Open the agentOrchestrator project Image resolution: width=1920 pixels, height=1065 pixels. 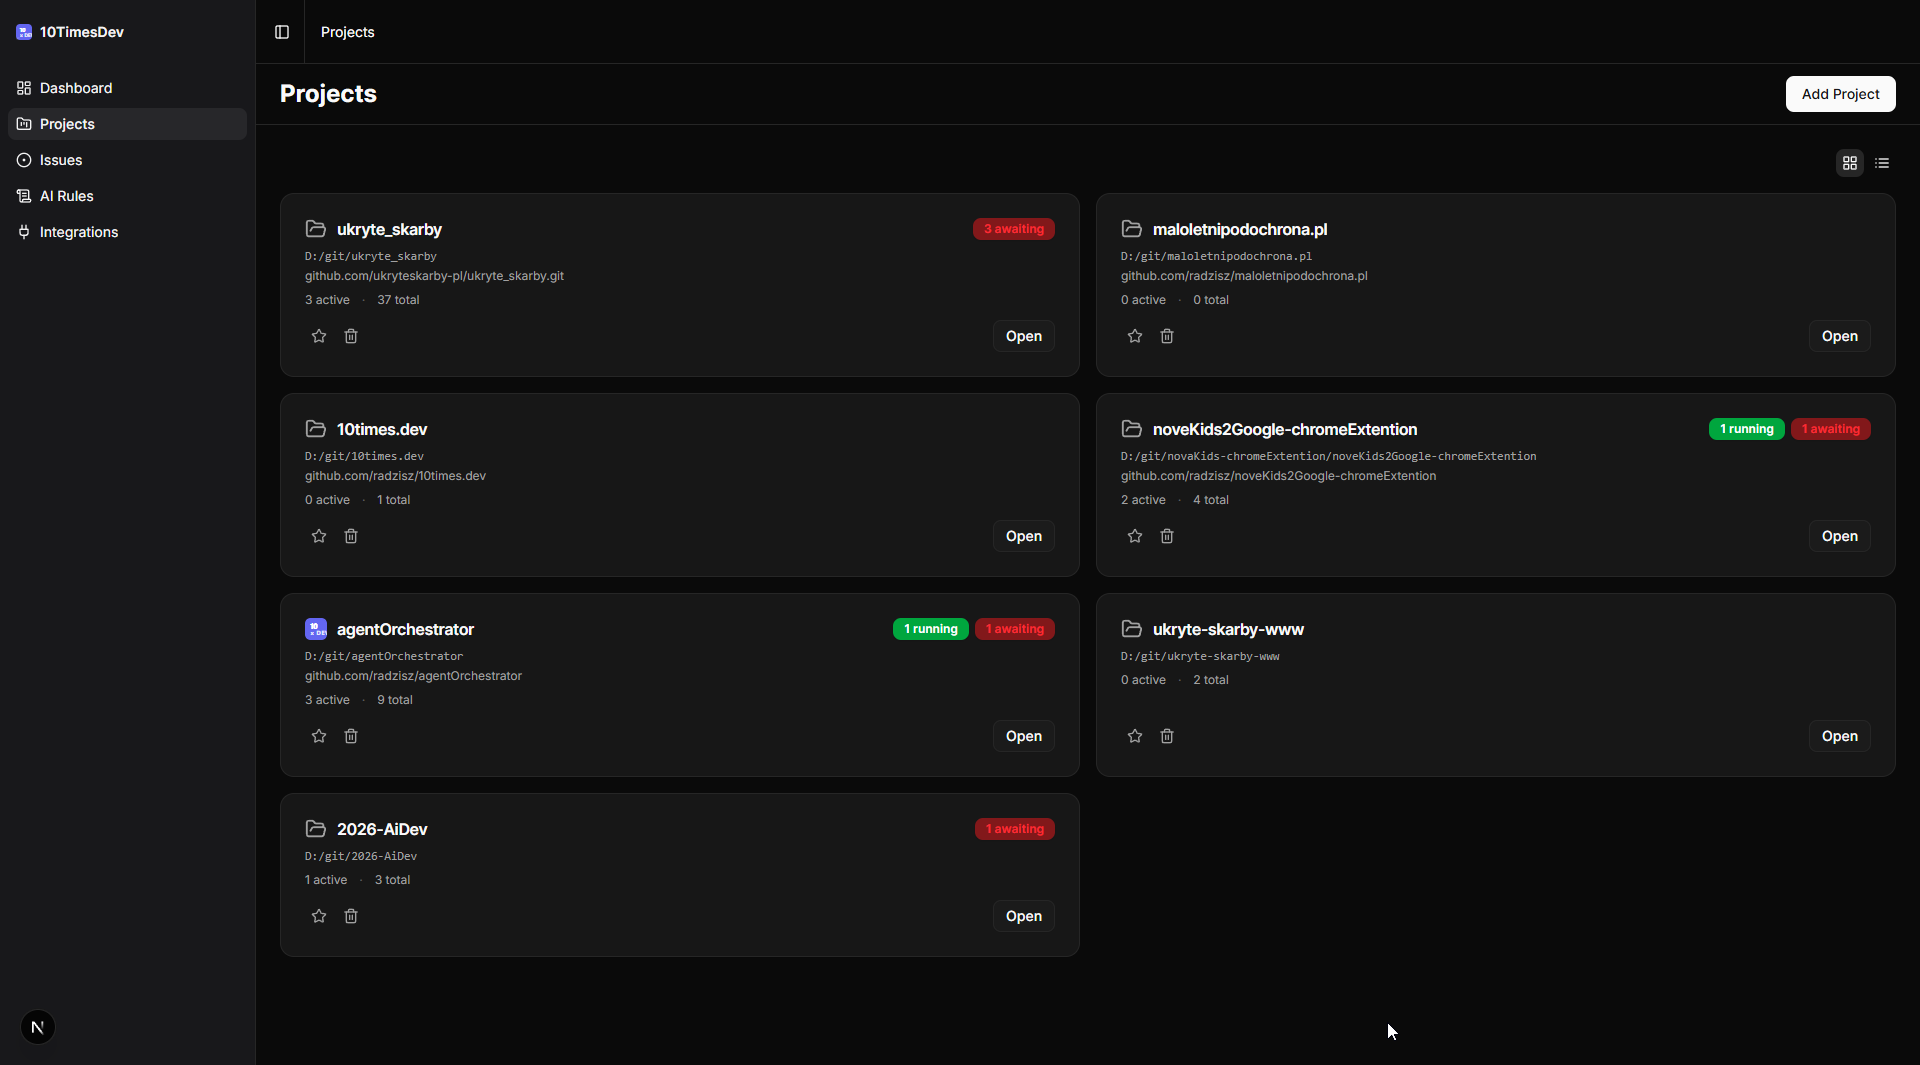[x=1023, y=736]
